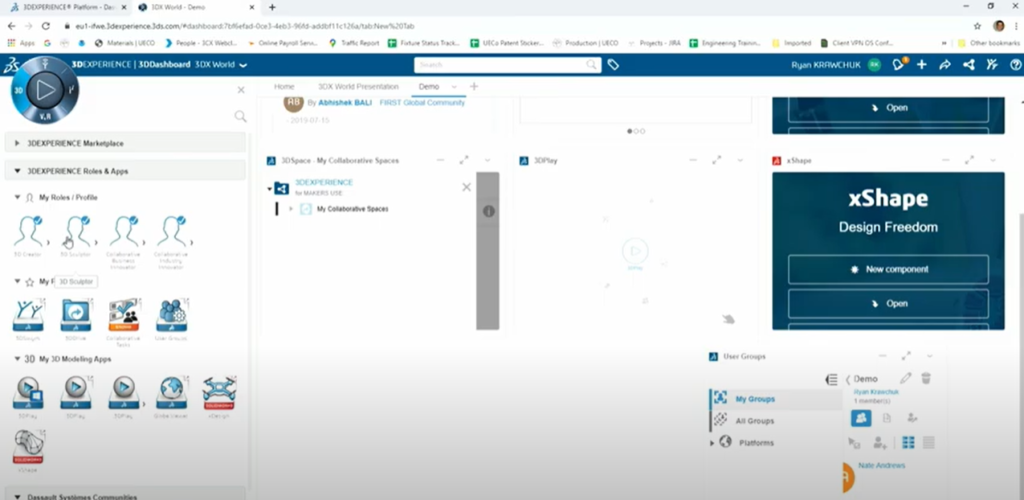
Task: Select the Collaborative Industry Innovator role
Action: pyautogui.click(x=172, y=232)
